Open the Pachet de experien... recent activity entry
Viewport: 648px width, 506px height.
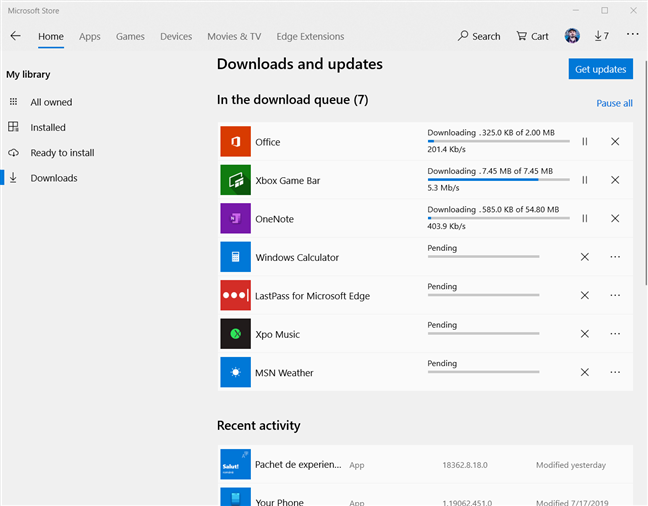click(x=425, y=464)
